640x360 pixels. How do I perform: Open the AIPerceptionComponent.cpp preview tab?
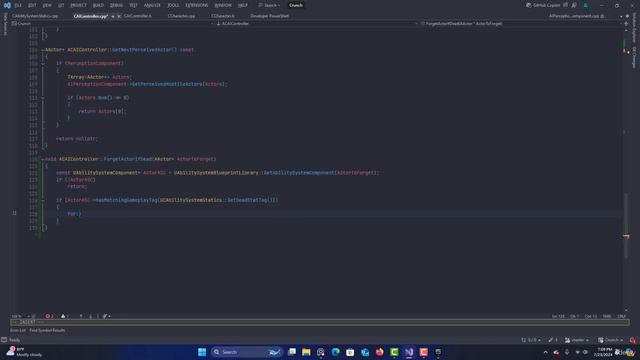click(574, 16)
